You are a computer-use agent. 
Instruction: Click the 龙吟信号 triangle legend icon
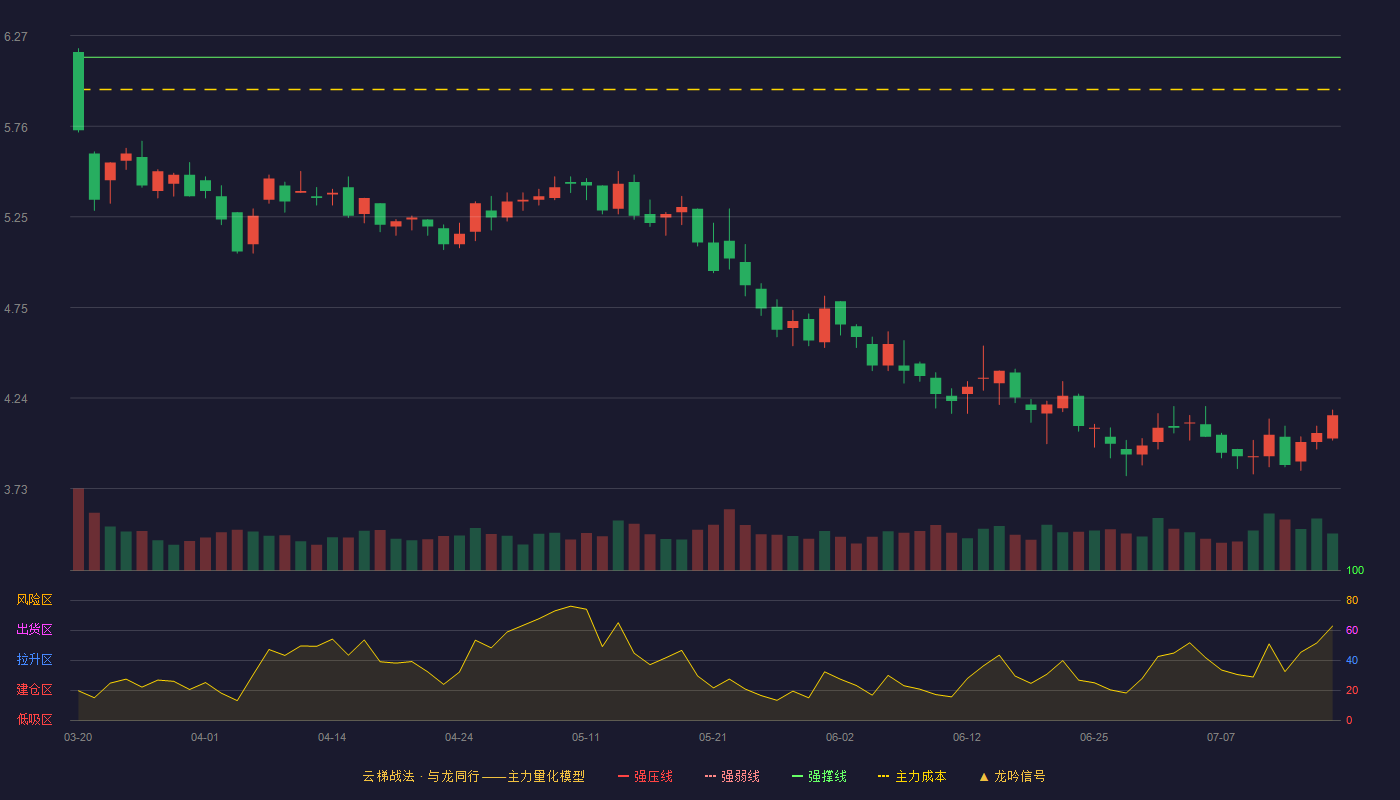[x=984, y=776]
